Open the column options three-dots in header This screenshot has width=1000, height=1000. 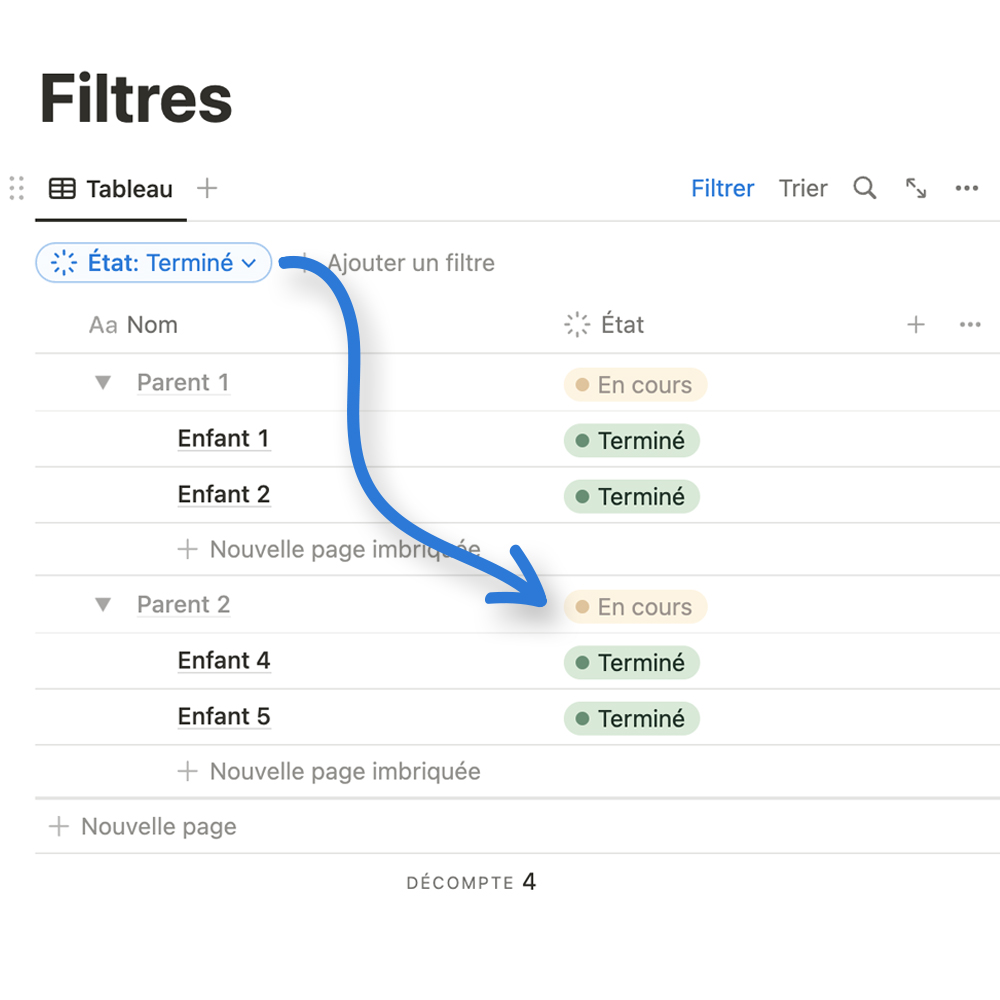point(970,325)
